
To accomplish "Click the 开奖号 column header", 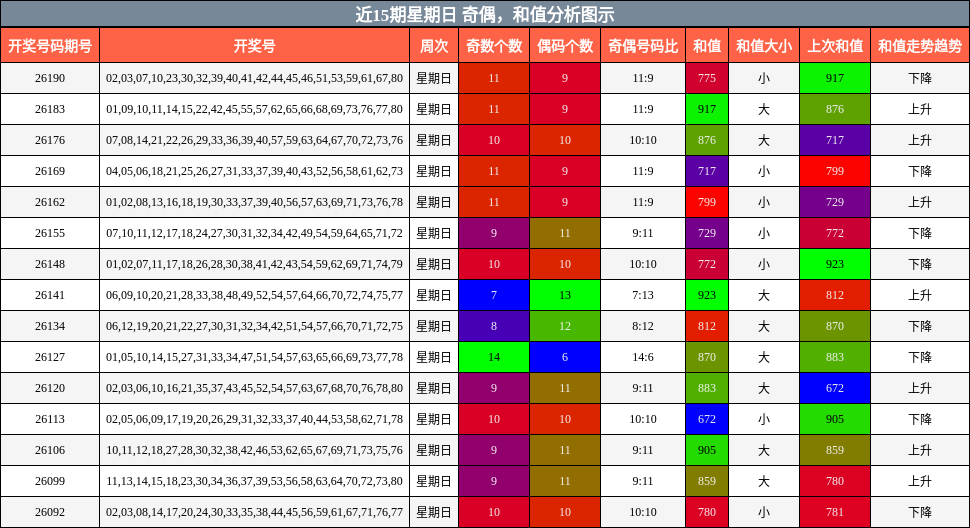I will click(x=254, y=46).
